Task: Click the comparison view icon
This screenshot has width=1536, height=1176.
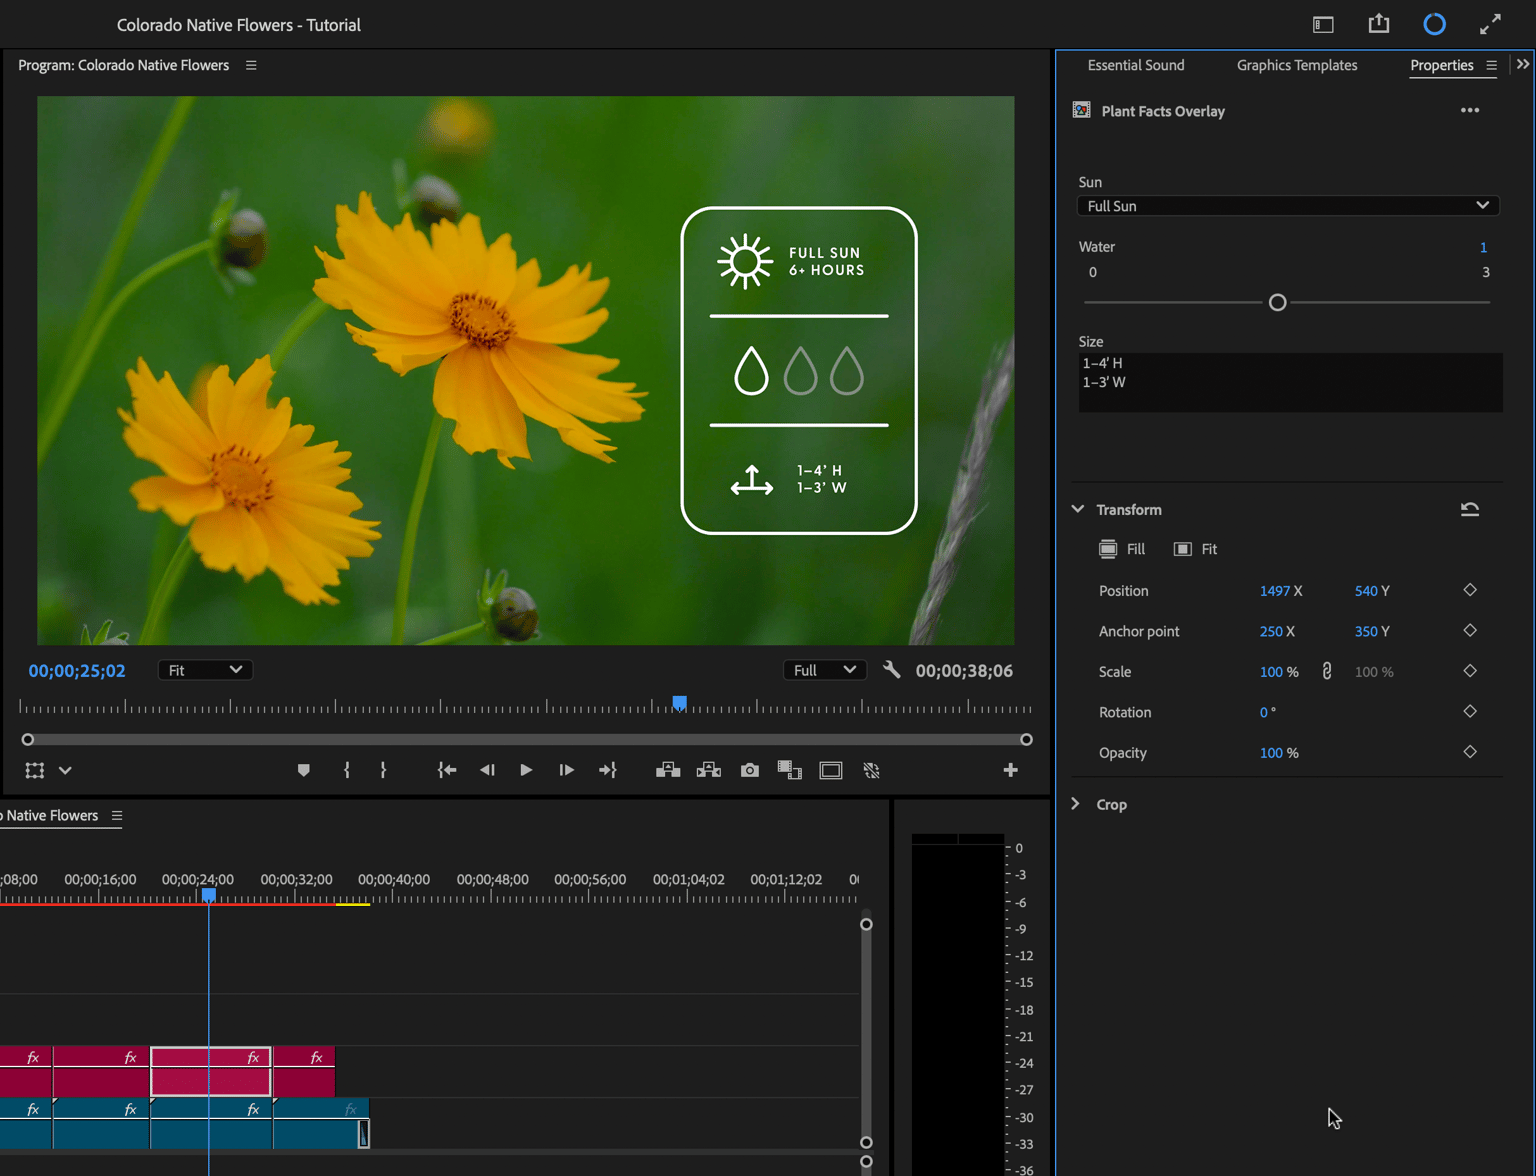Action: (790, 771)
